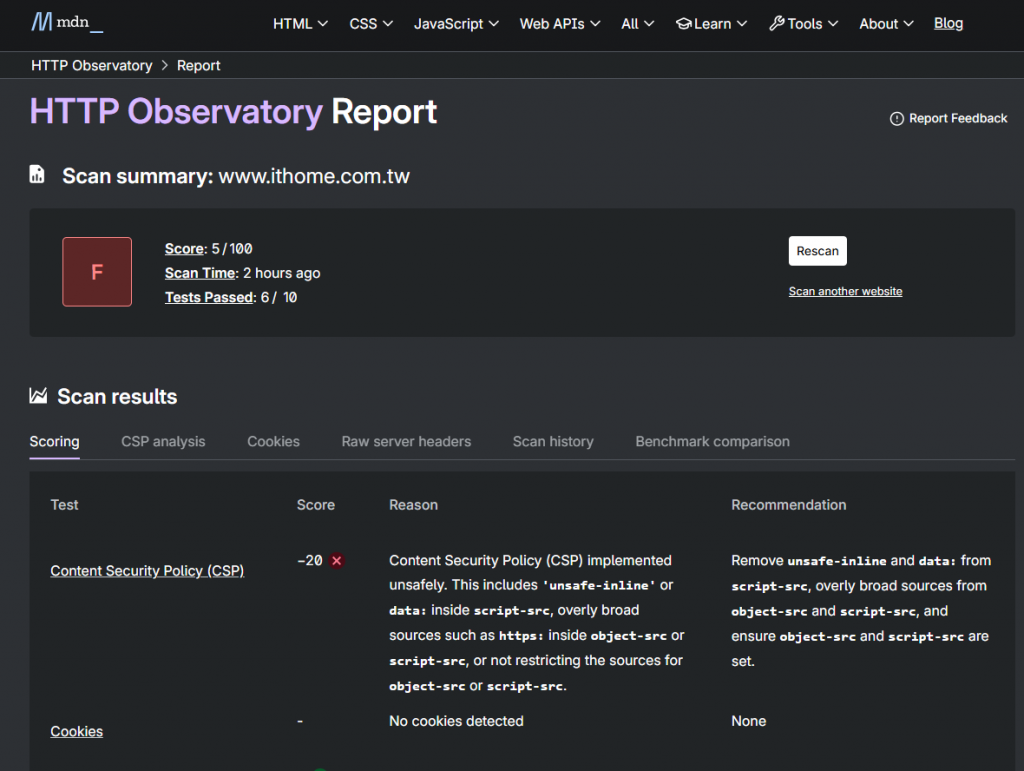This screenshot has width=1024, height=771.
Task: Expand the Learn menu
Action: [x=711, y=24]
